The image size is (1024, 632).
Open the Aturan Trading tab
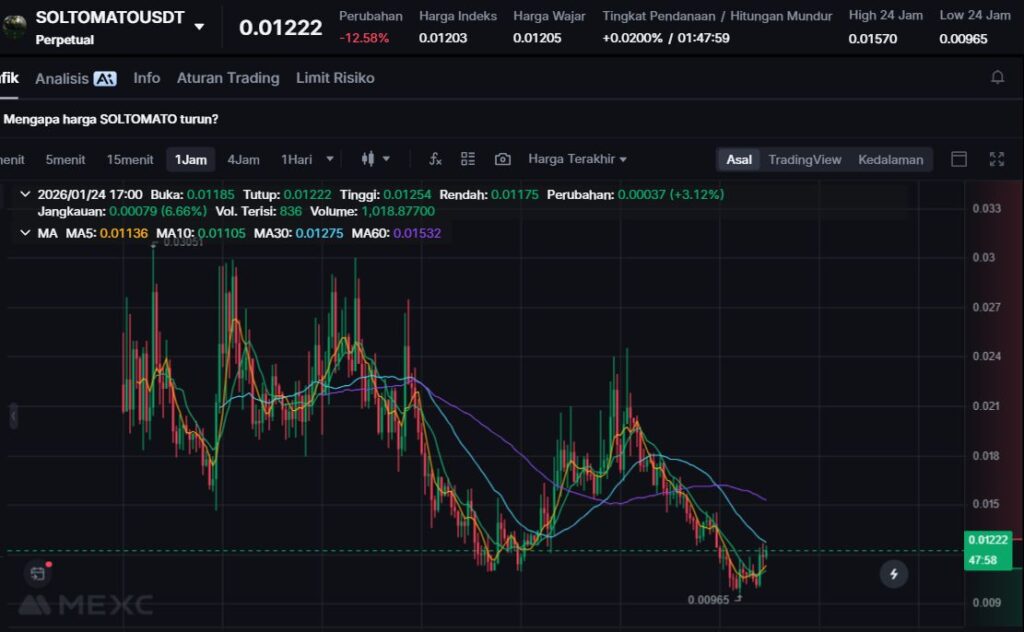click(x=228, y=78)
